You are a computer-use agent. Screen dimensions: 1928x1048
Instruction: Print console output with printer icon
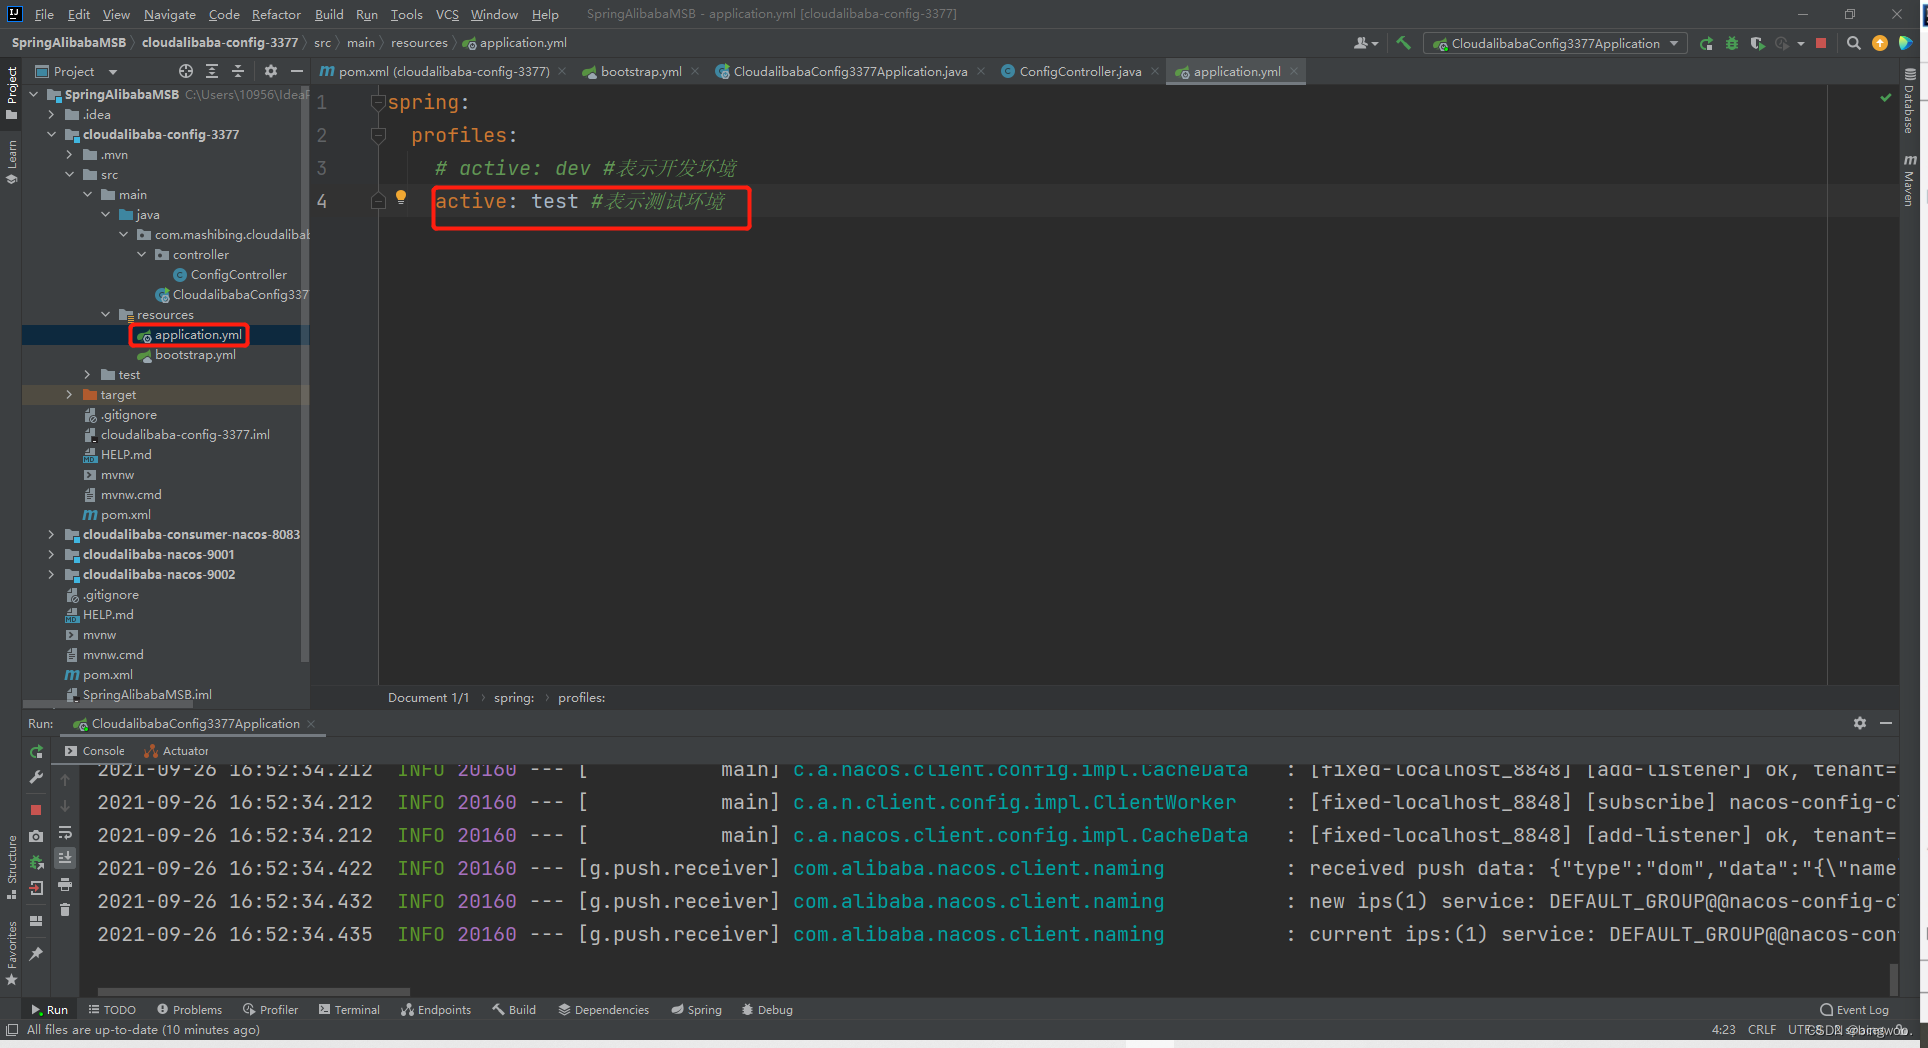(x=65, y=884)
